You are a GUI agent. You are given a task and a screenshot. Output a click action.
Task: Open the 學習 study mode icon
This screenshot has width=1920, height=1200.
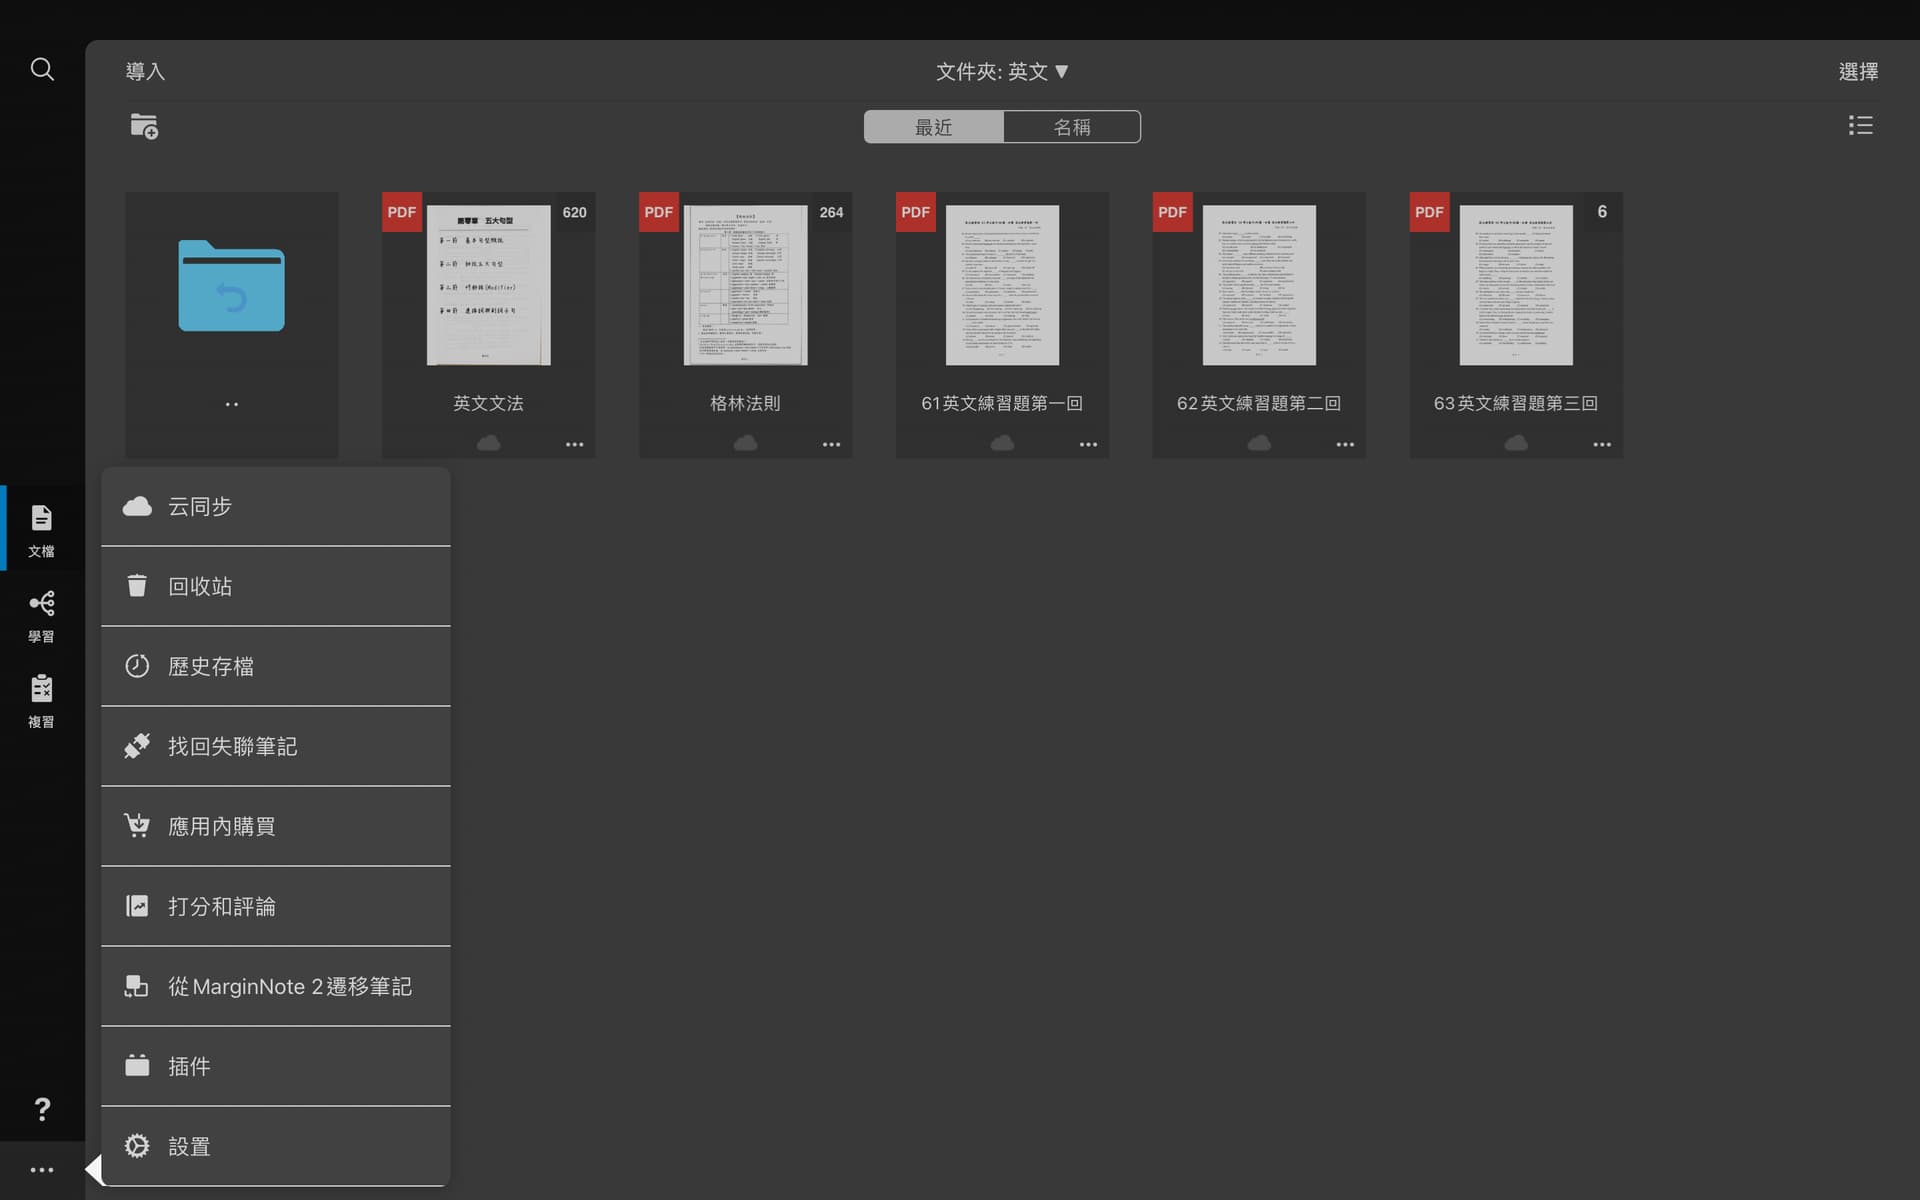(x=41, y=615)
